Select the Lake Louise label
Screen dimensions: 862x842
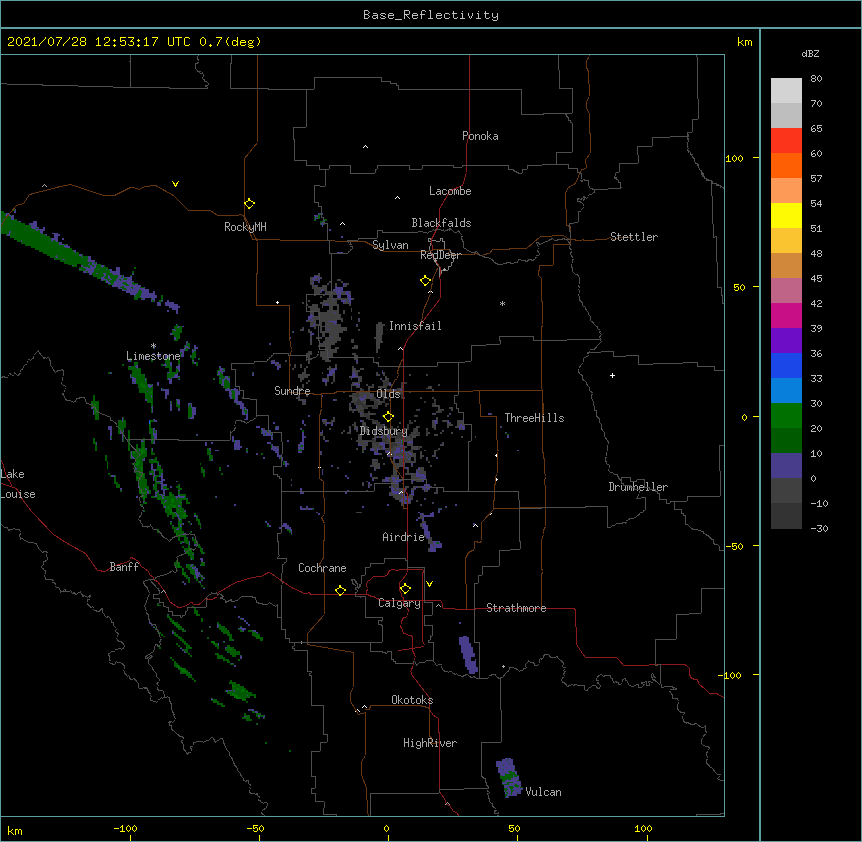(18, 484)
